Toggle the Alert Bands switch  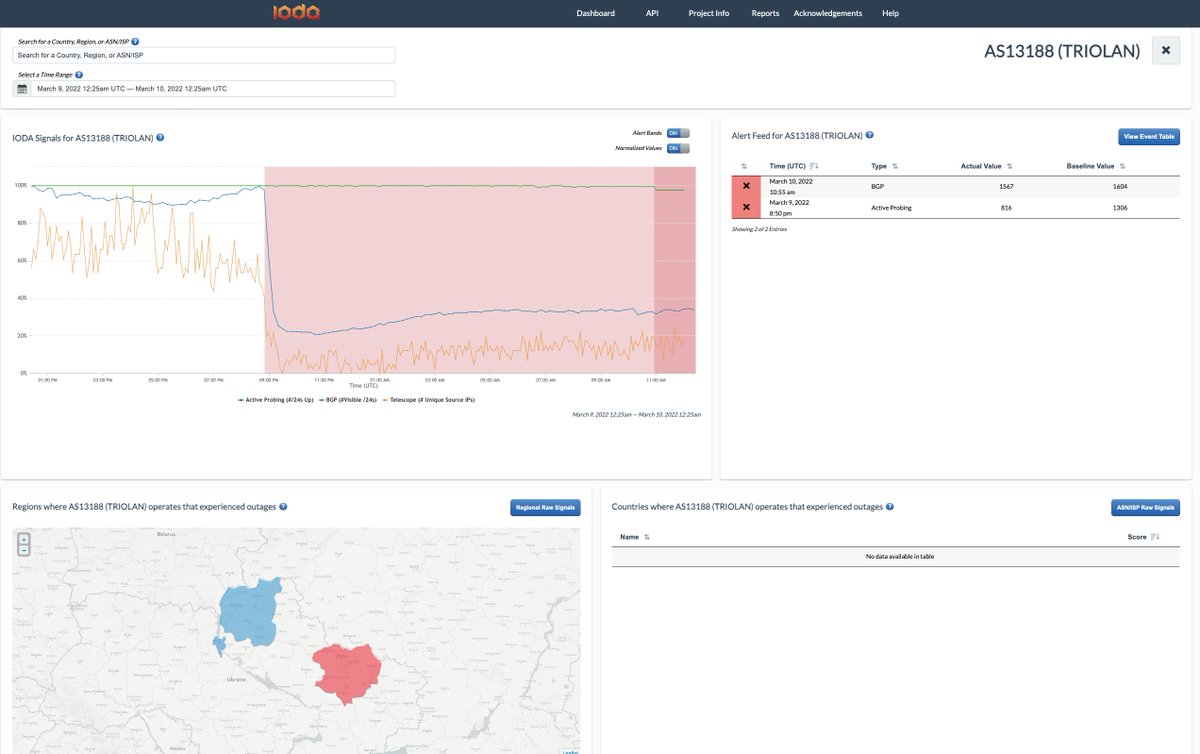tap(678, 133)
